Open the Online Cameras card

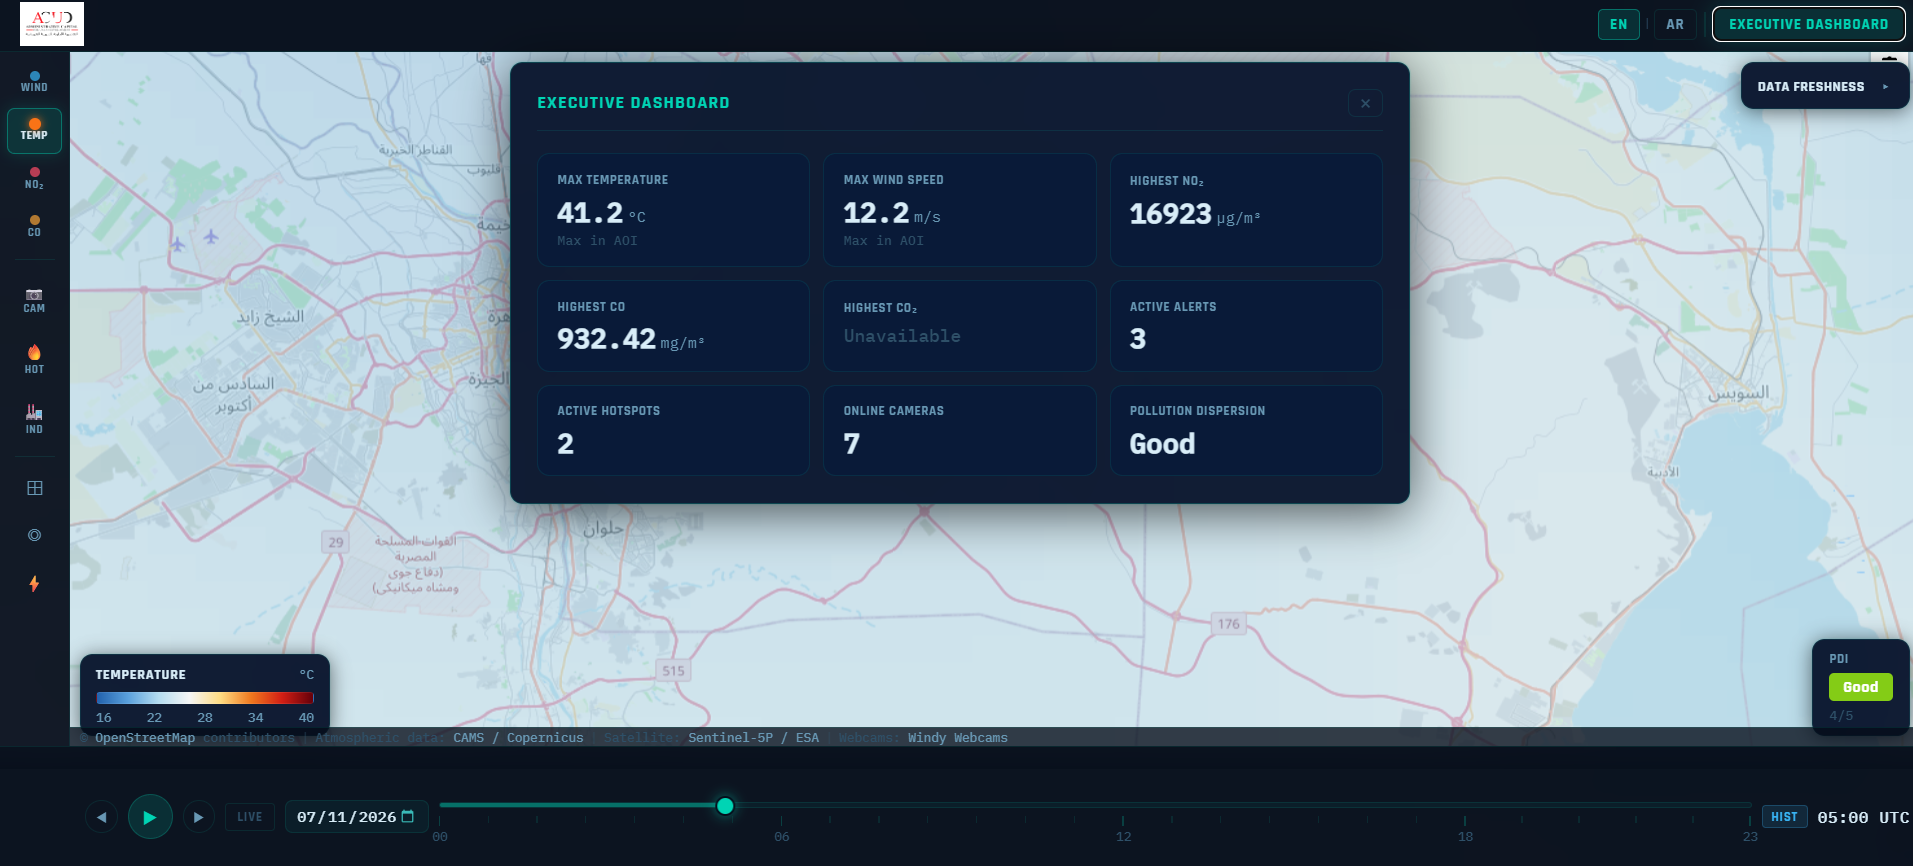point(959,430)
